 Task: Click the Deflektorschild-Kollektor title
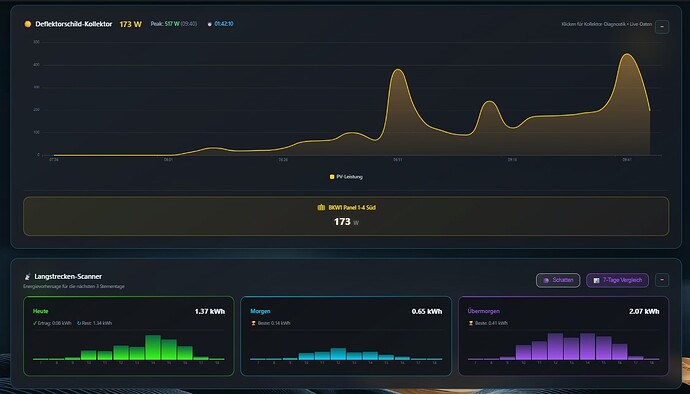[73, 24]
